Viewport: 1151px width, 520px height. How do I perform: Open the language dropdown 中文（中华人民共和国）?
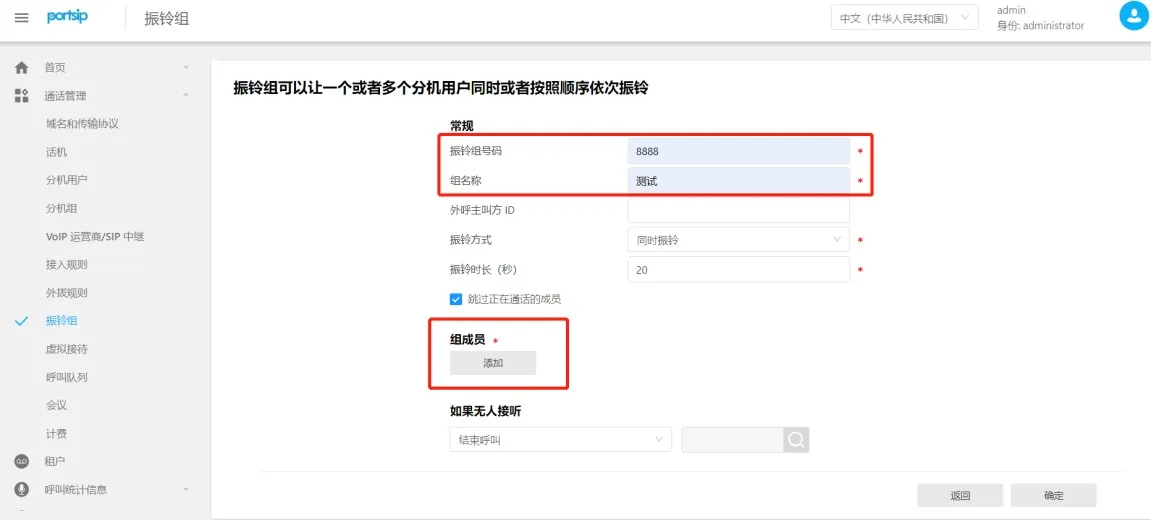(904, 18)
